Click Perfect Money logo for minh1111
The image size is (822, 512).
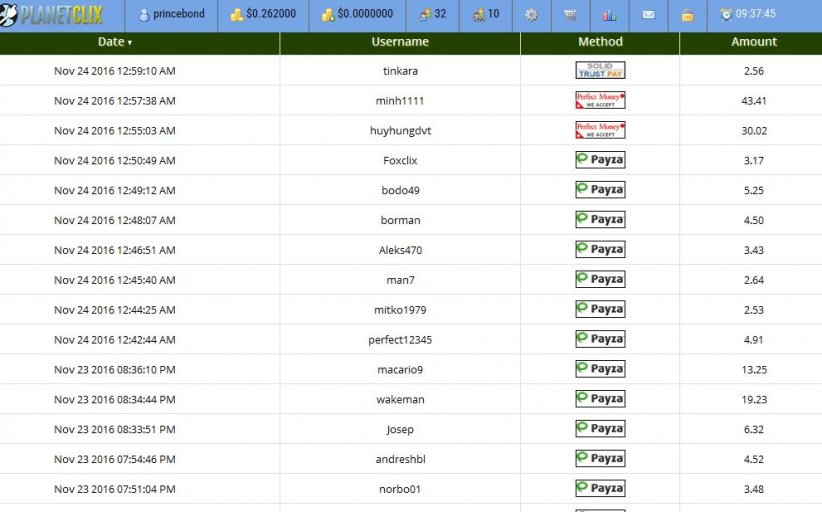click(x=600, y=100)
